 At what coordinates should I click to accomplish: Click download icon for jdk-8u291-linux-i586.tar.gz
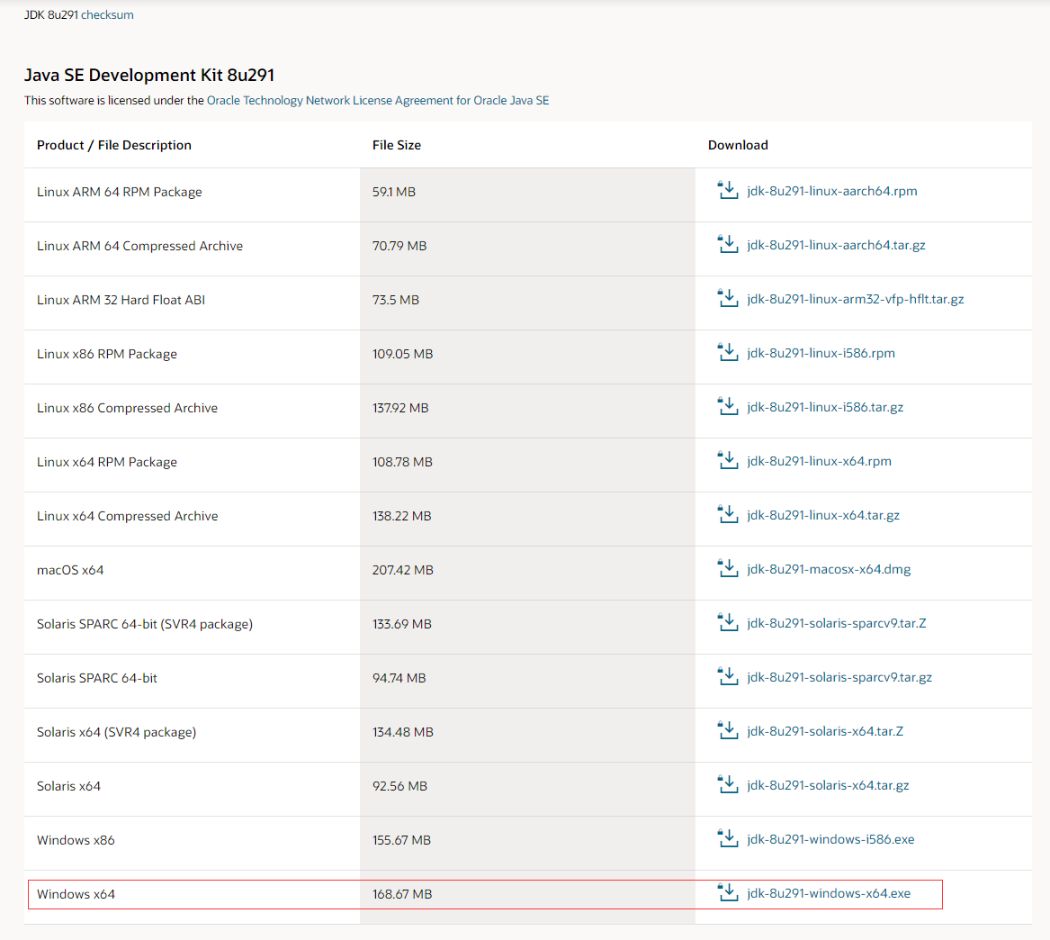tap(727, 406)
